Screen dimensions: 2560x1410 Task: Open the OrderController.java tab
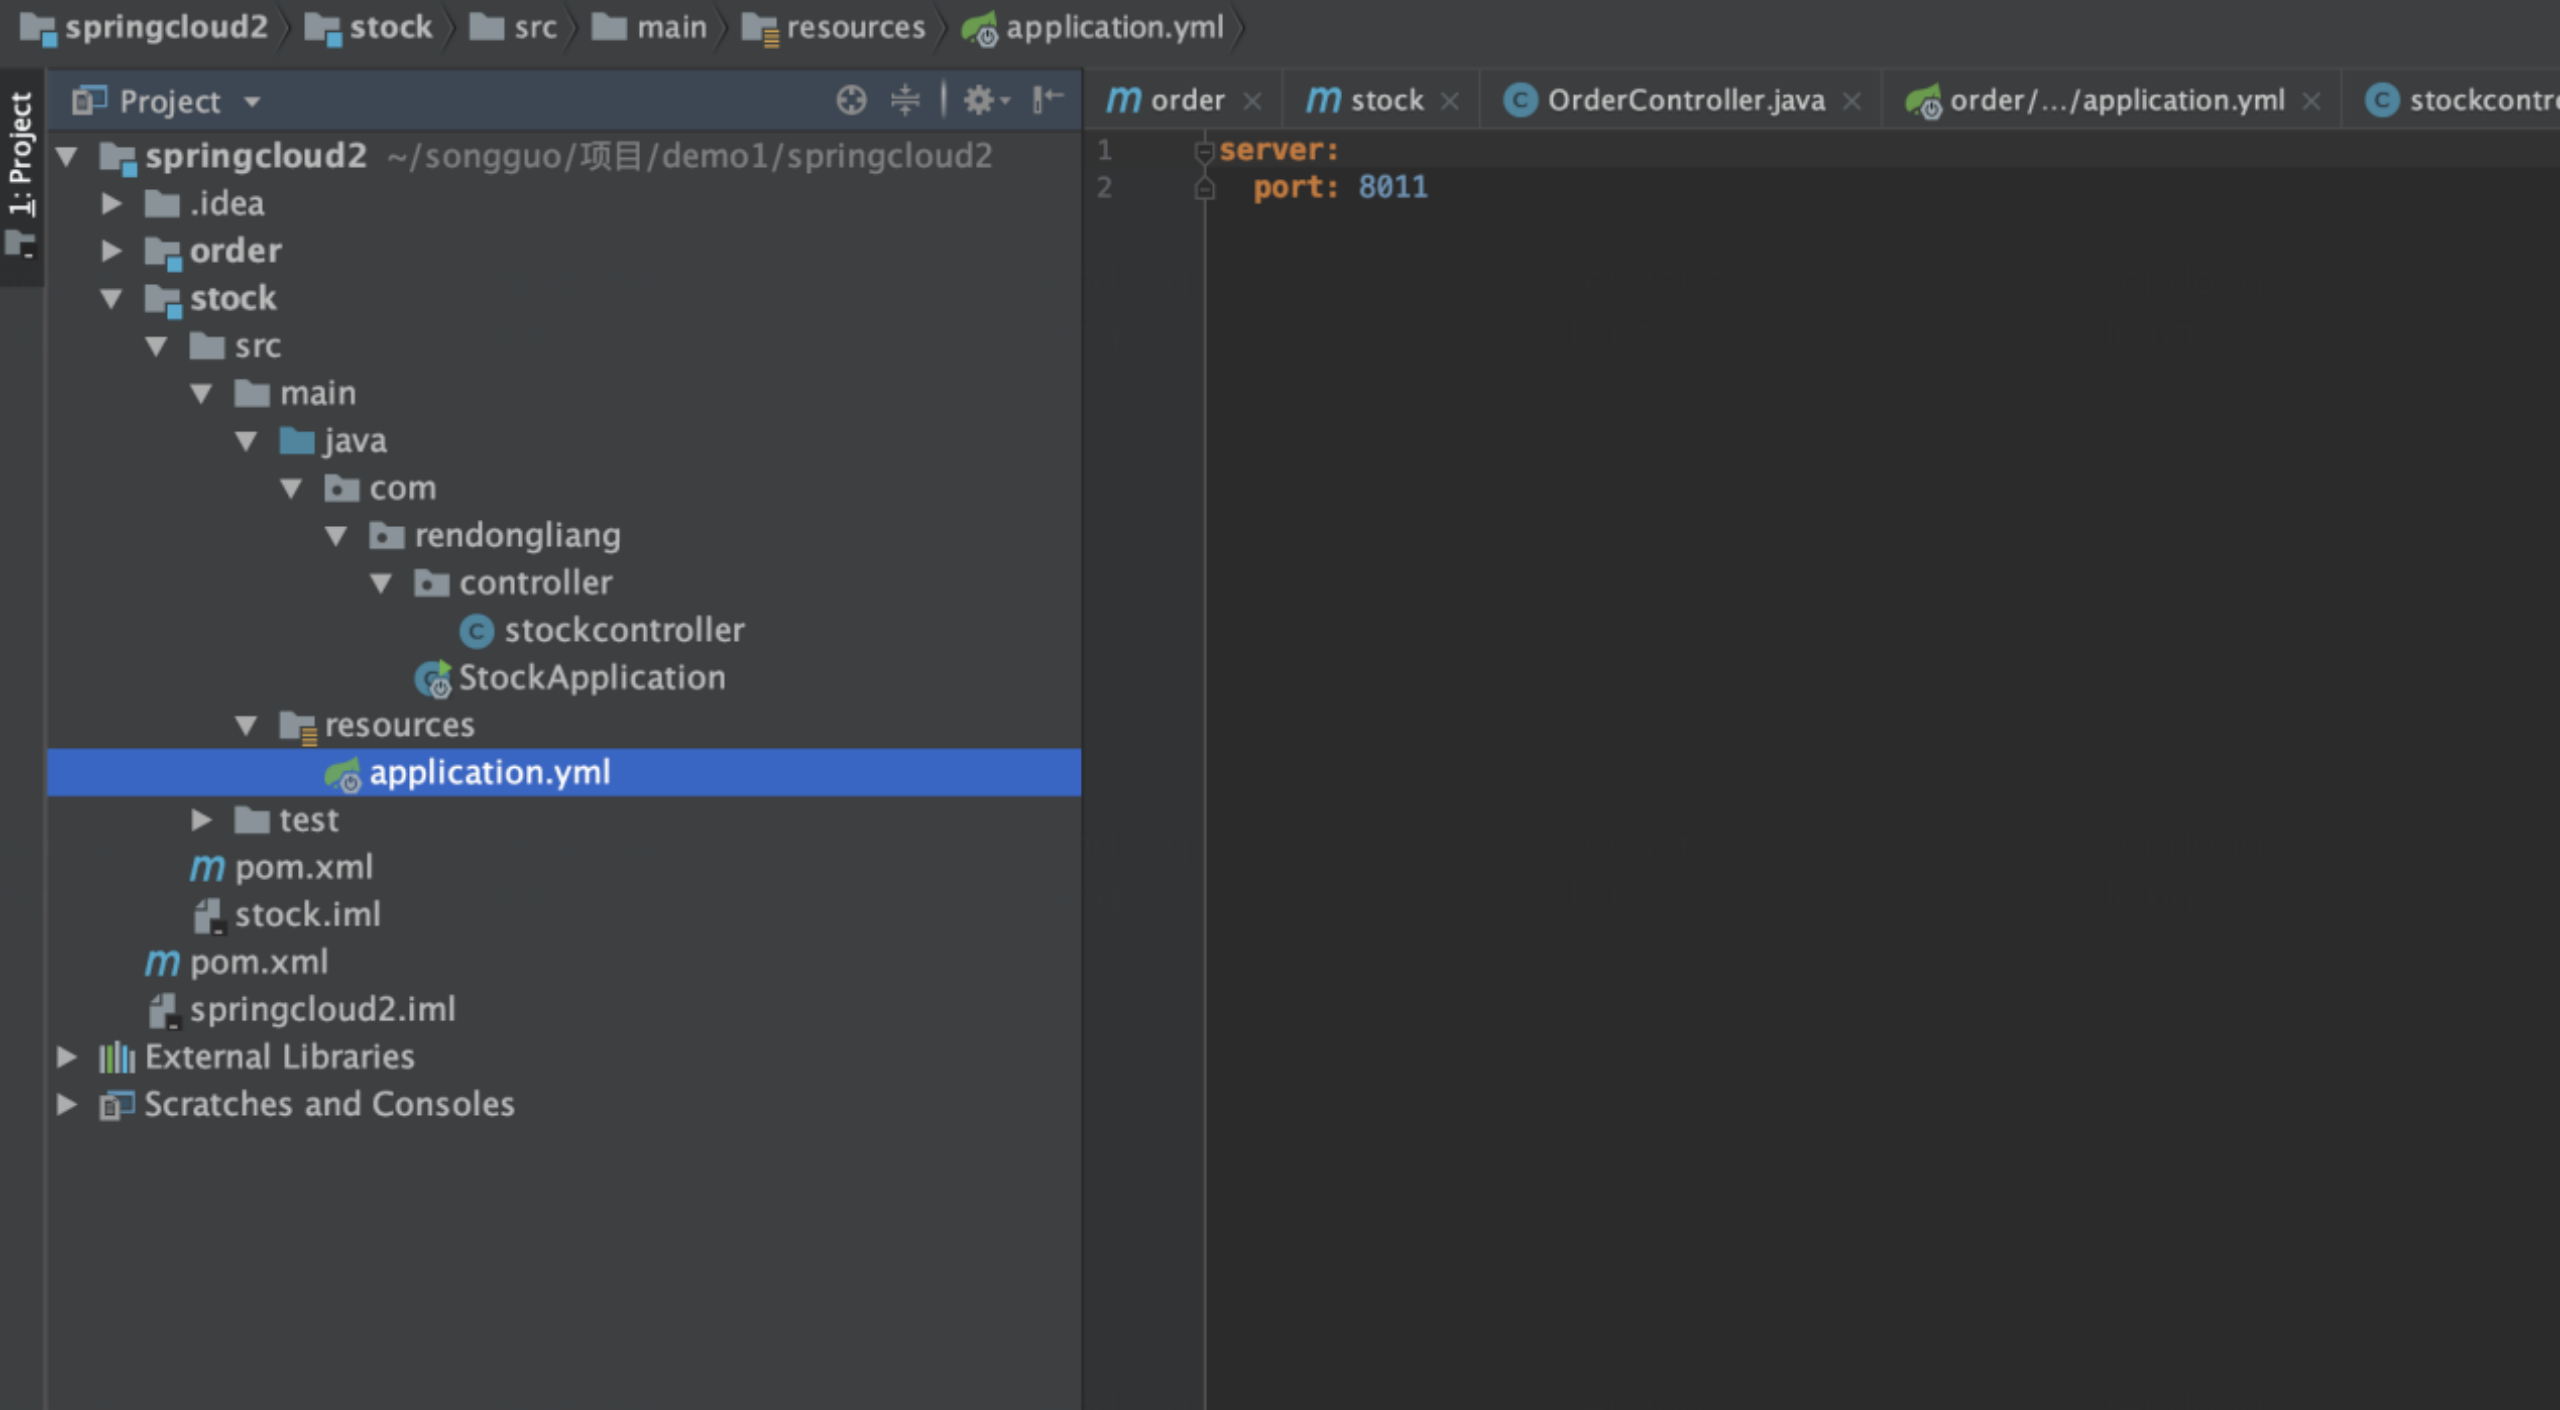tap(1665, 100)
